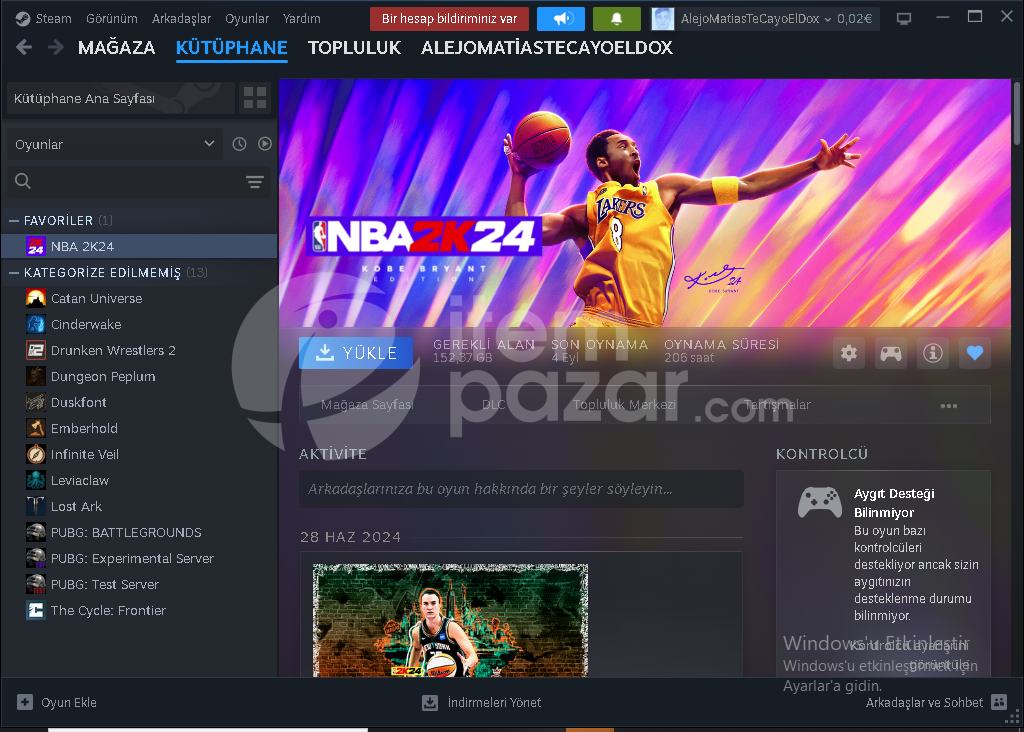Open the advanced filter lines icon
The width and height of the screenshot is (1024, 732).
pos(255,182)
